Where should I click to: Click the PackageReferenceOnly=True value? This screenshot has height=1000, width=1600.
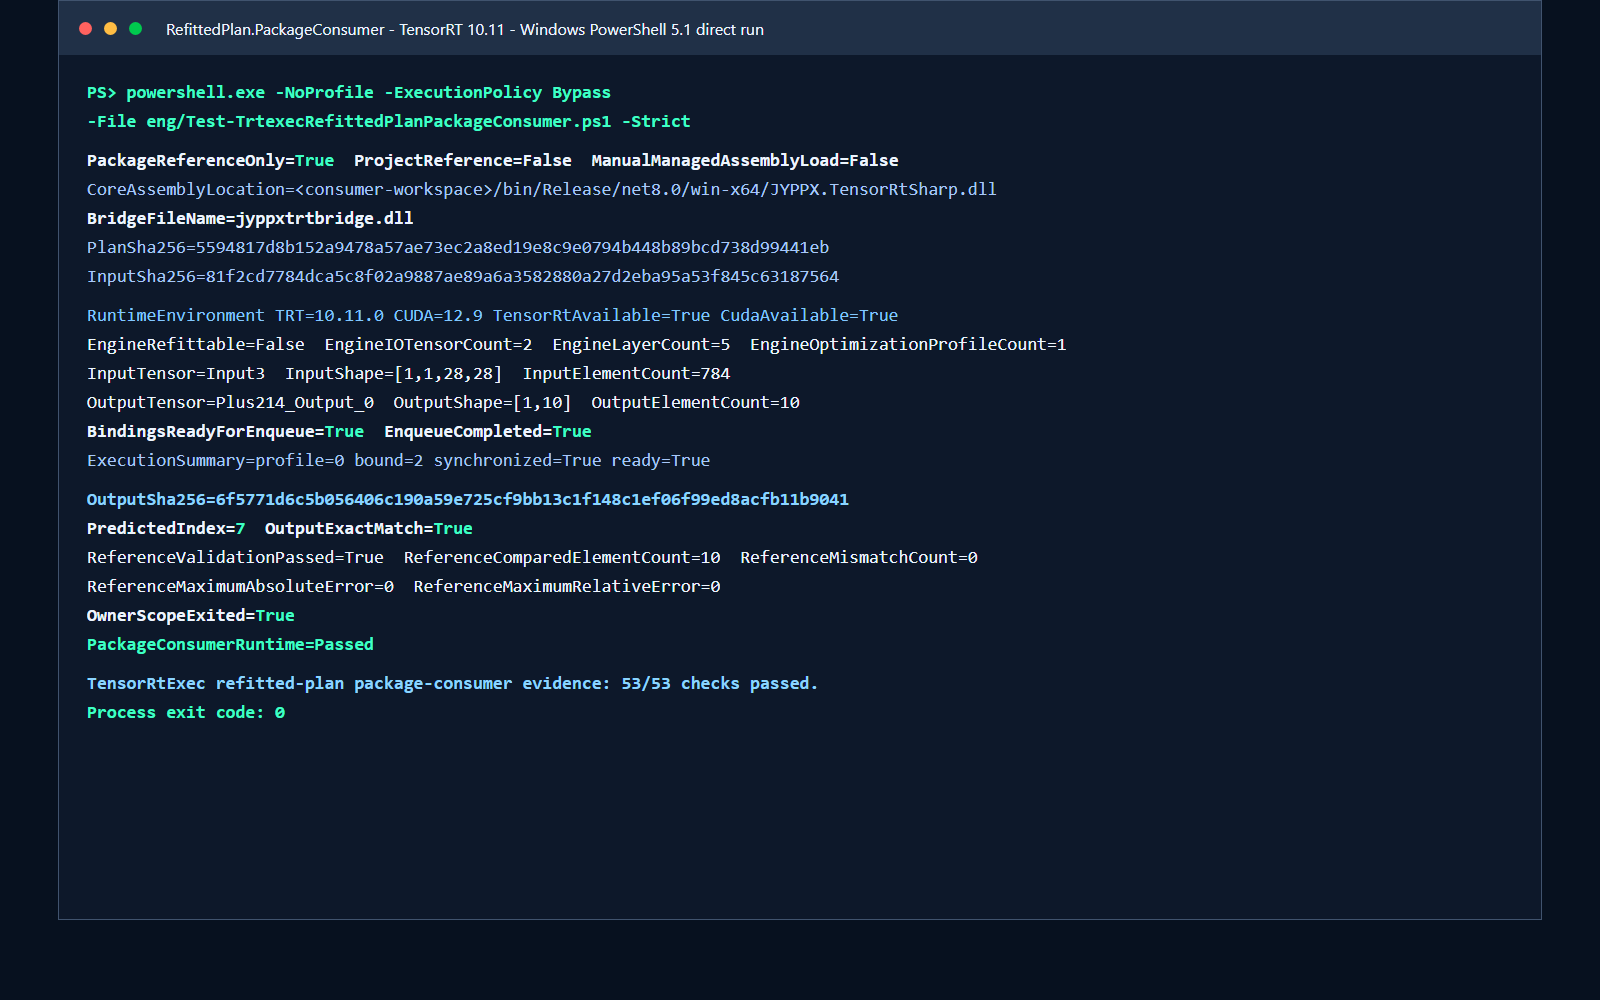coord(211,161)
